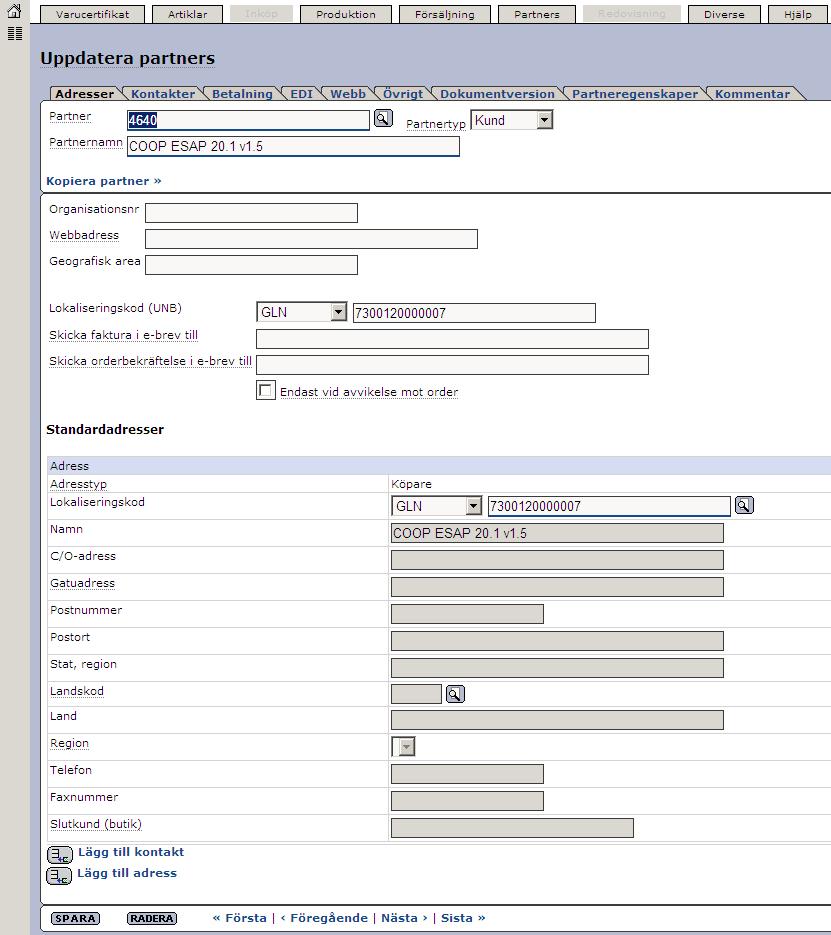Click the Kopiera partner link
Viewport: 831px width, 935px height.
coord(104,181)
